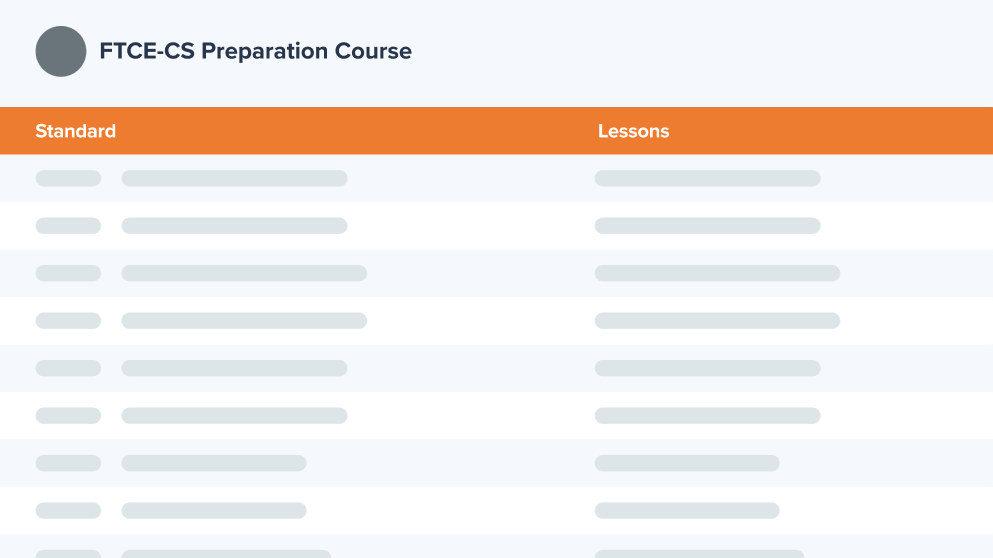Open the first row's lessons placeholder
Screen dimensions: 993x558
pos(707,178)
